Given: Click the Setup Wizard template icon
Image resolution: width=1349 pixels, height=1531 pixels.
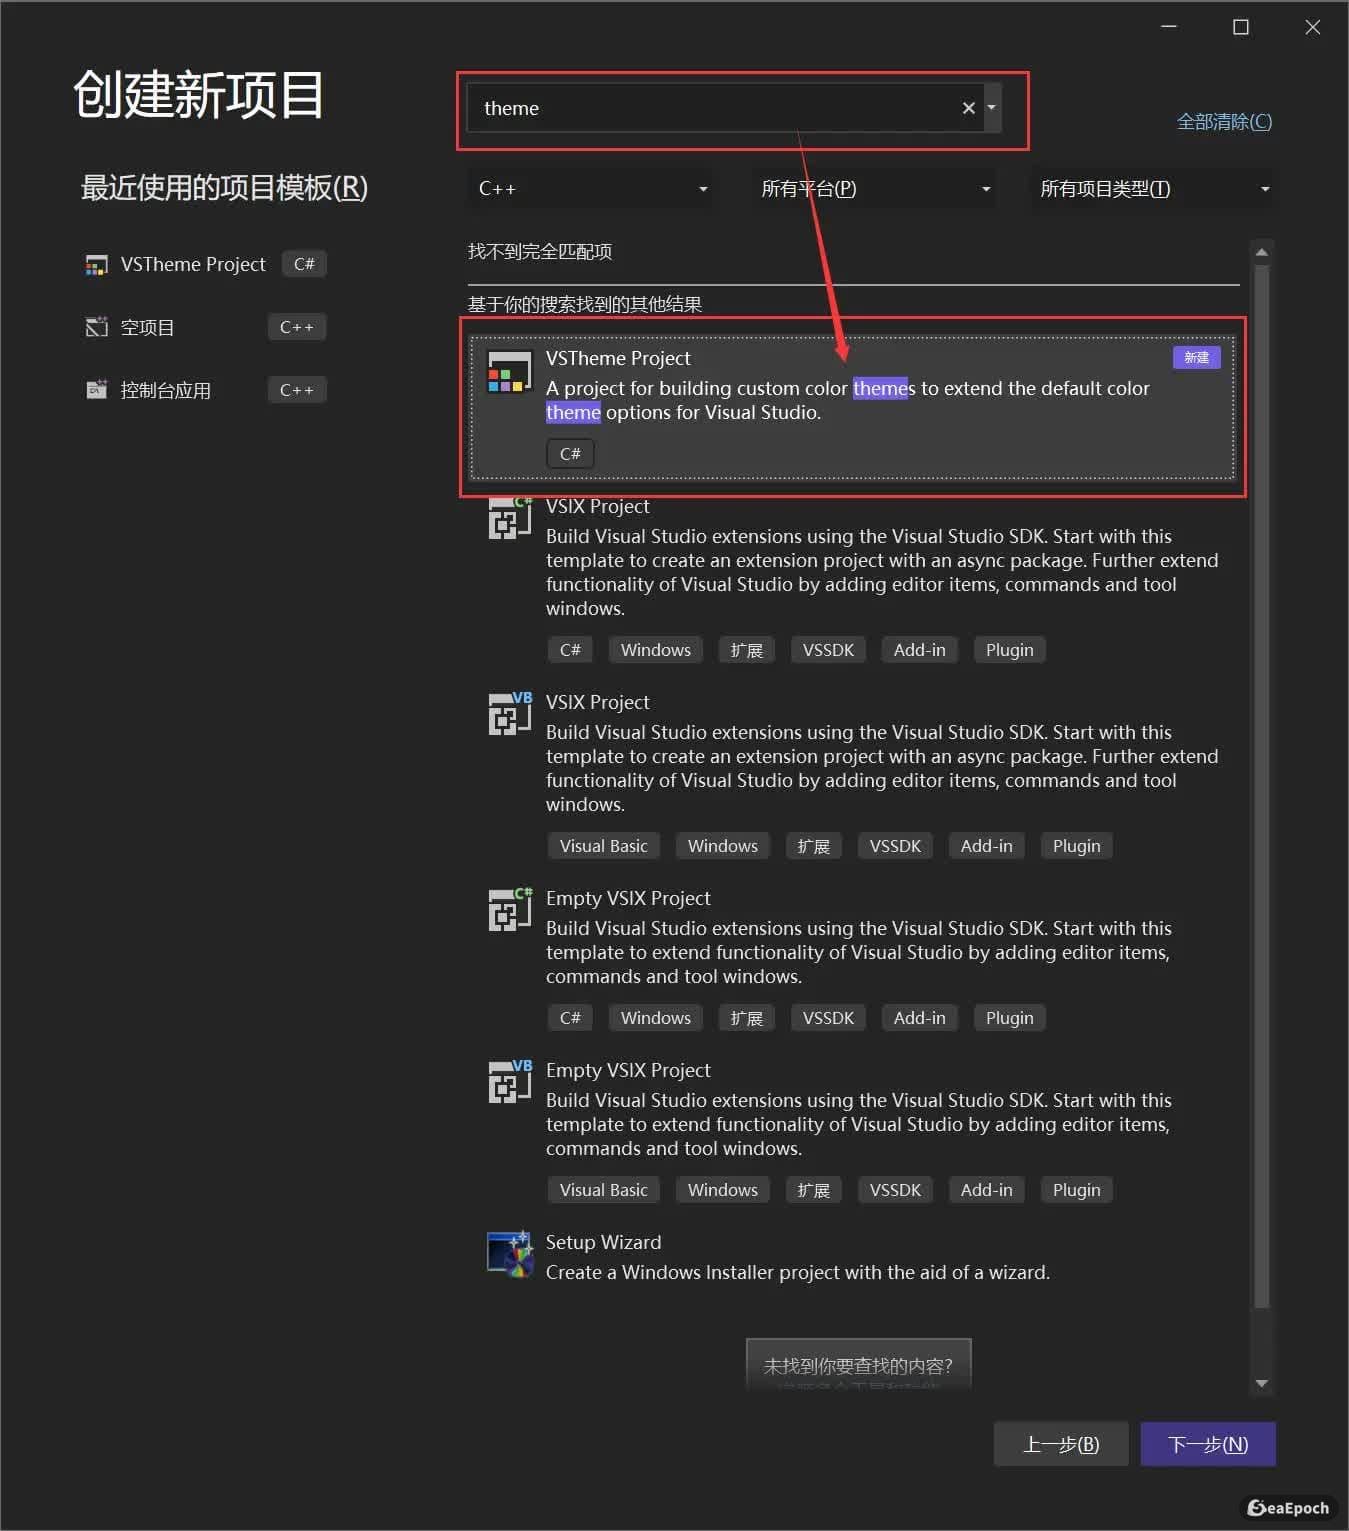Looking at the screenshot, I should pos(509,1254).
